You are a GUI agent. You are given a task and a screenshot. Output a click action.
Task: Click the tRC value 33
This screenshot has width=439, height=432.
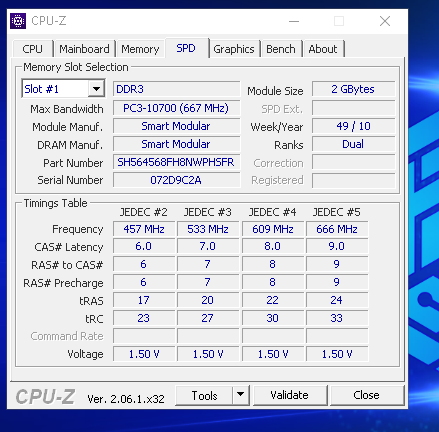pos(337,318)
